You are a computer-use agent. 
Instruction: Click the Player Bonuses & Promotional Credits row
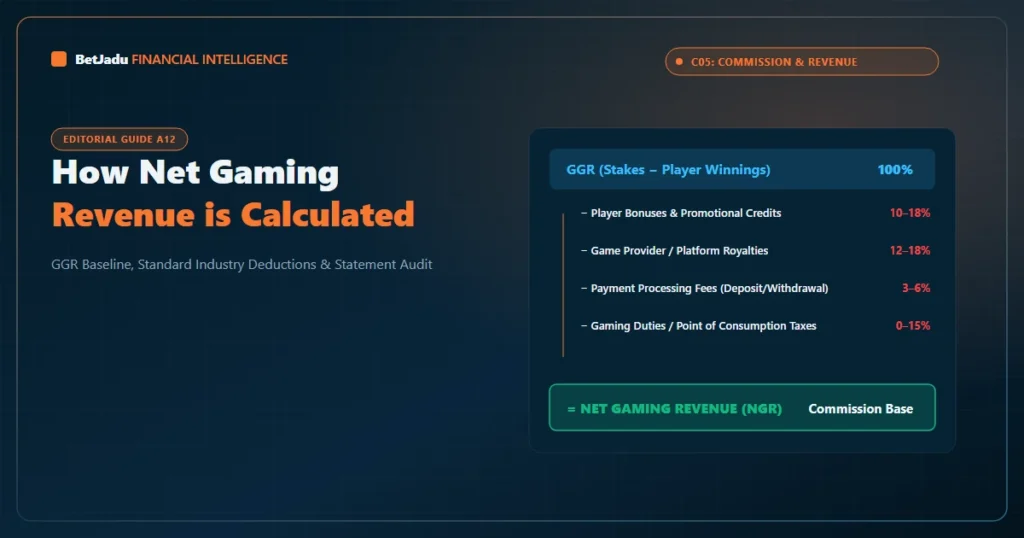click(x=756, y=213)
